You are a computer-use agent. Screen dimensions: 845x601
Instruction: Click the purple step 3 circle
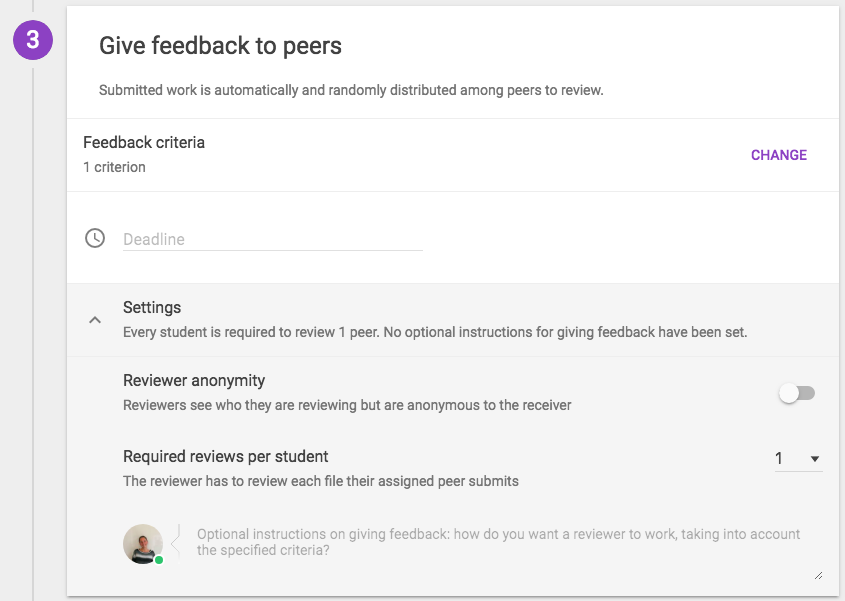tap(33, 40)
